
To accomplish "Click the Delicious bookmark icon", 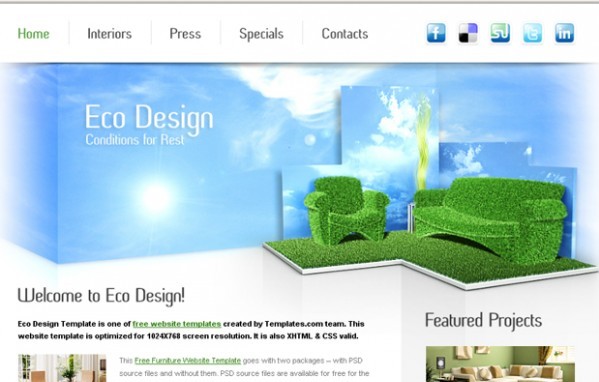I will [x=468, y=33].
